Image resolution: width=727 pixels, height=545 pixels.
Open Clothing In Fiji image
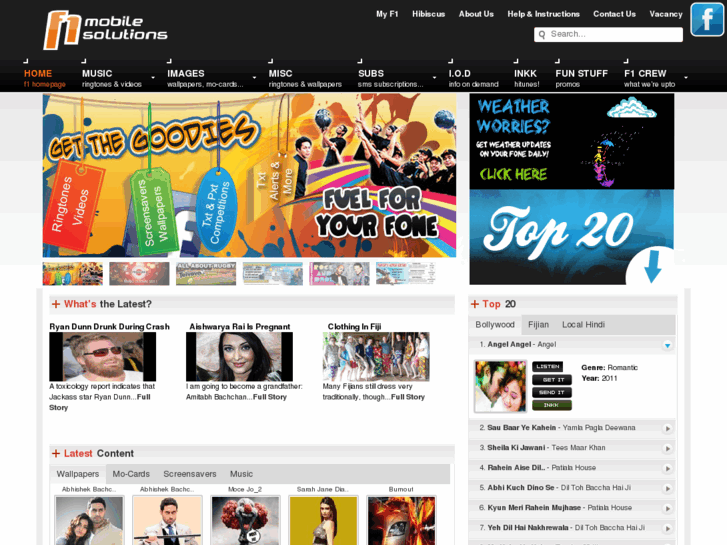(376, 357)
